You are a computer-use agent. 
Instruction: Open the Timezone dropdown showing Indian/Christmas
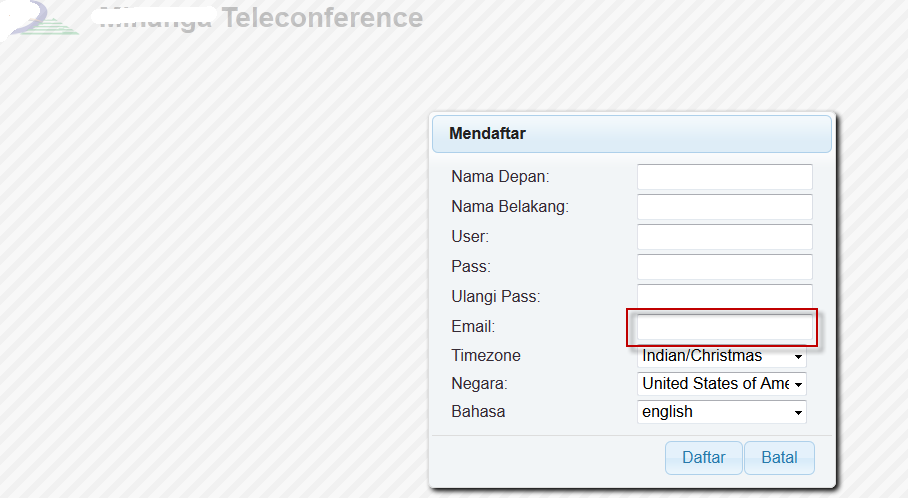point(722,356)
